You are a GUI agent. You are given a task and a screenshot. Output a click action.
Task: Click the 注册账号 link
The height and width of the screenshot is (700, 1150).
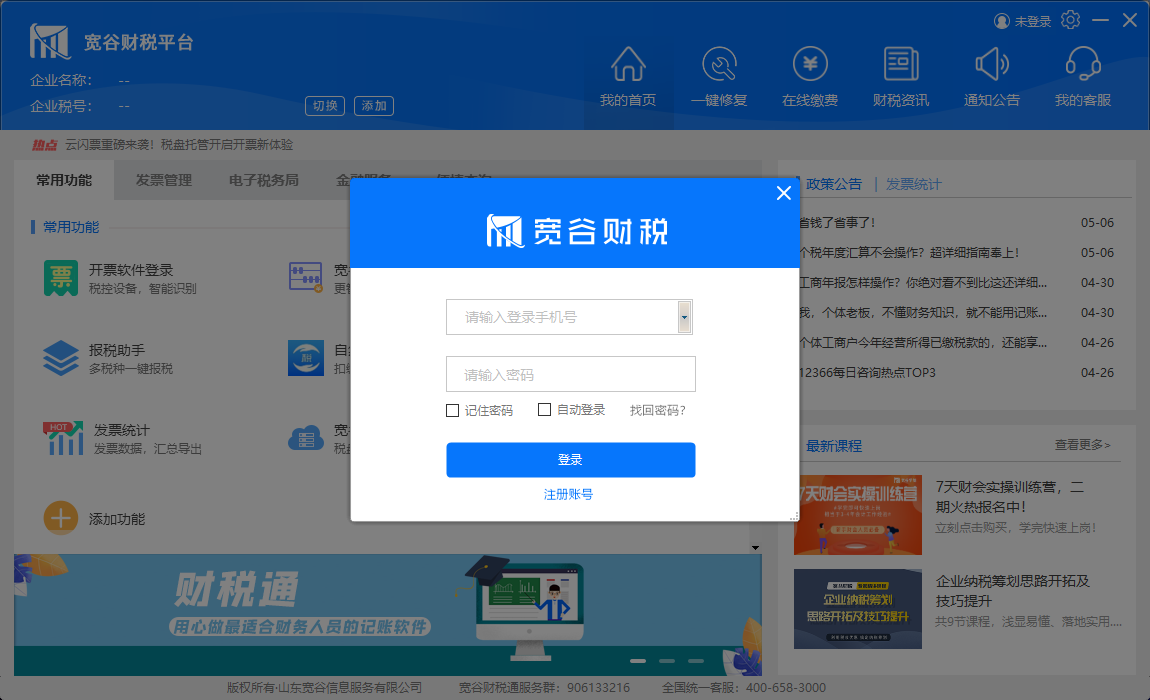[x=569, y=495]
